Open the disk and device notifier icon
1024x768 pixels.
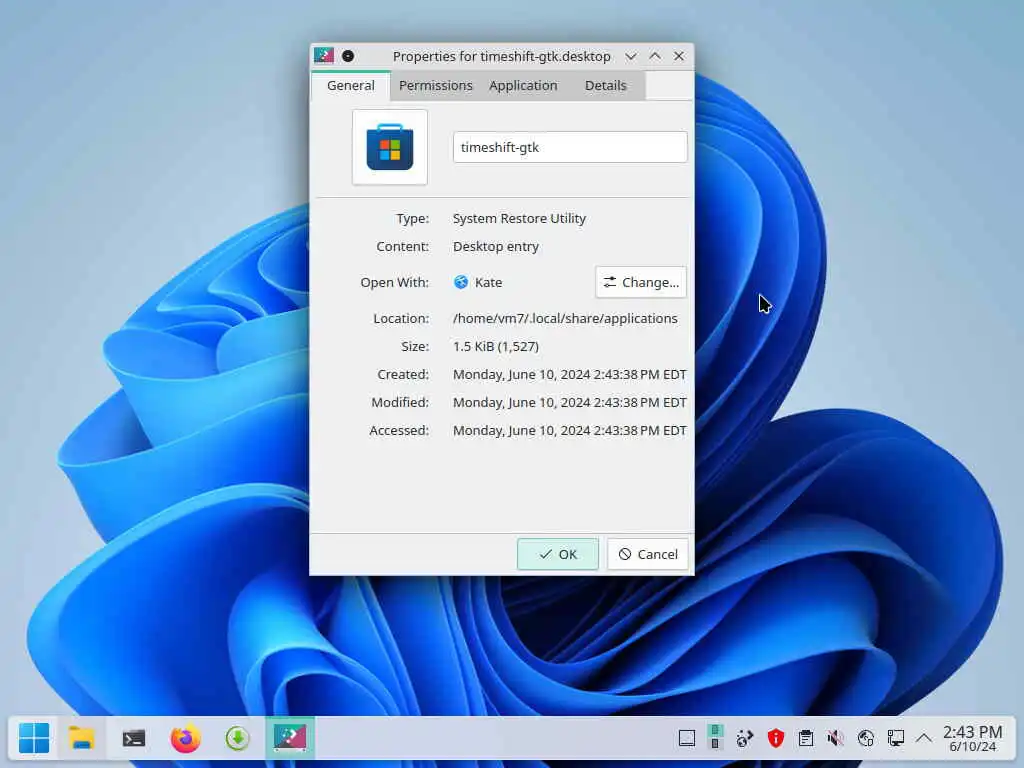pyautogui.click(x=865, y=739)
